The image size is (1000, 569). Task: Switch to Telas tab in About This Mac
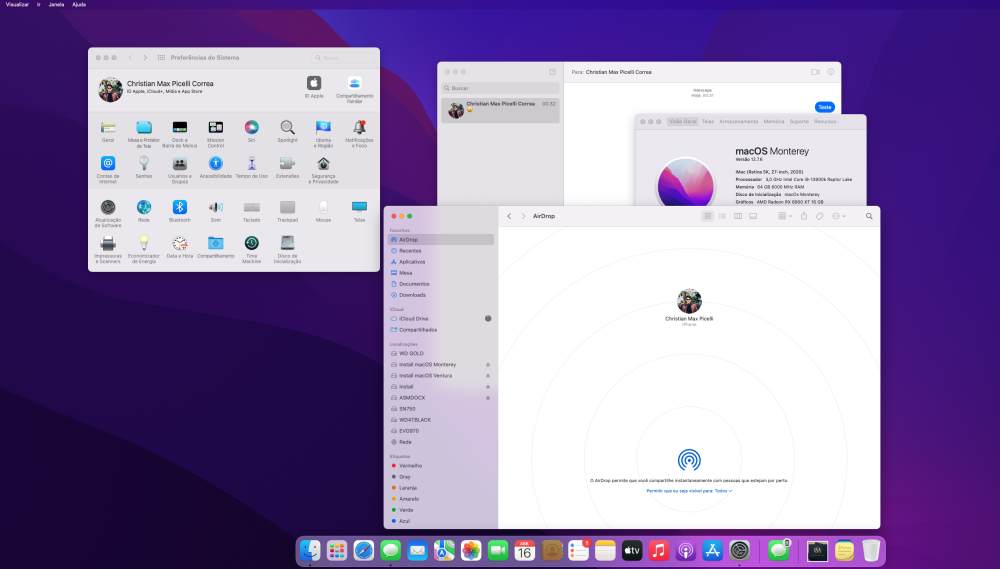[708, 121]
